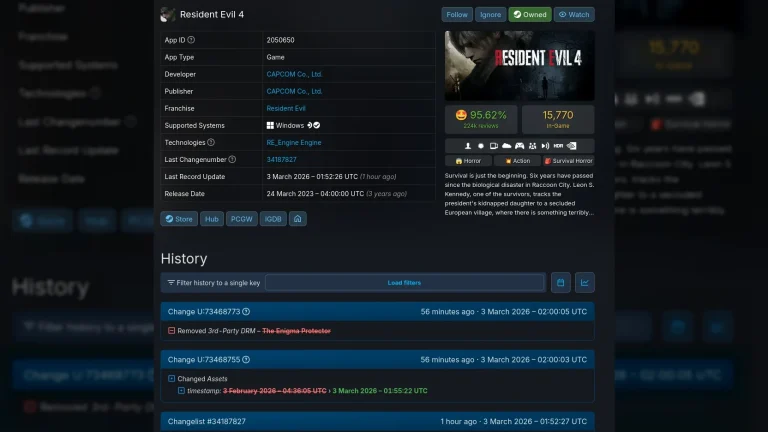Click the green 3 March 2026 – 01:55:22 UTC timestamp

(x=380, y=390)
